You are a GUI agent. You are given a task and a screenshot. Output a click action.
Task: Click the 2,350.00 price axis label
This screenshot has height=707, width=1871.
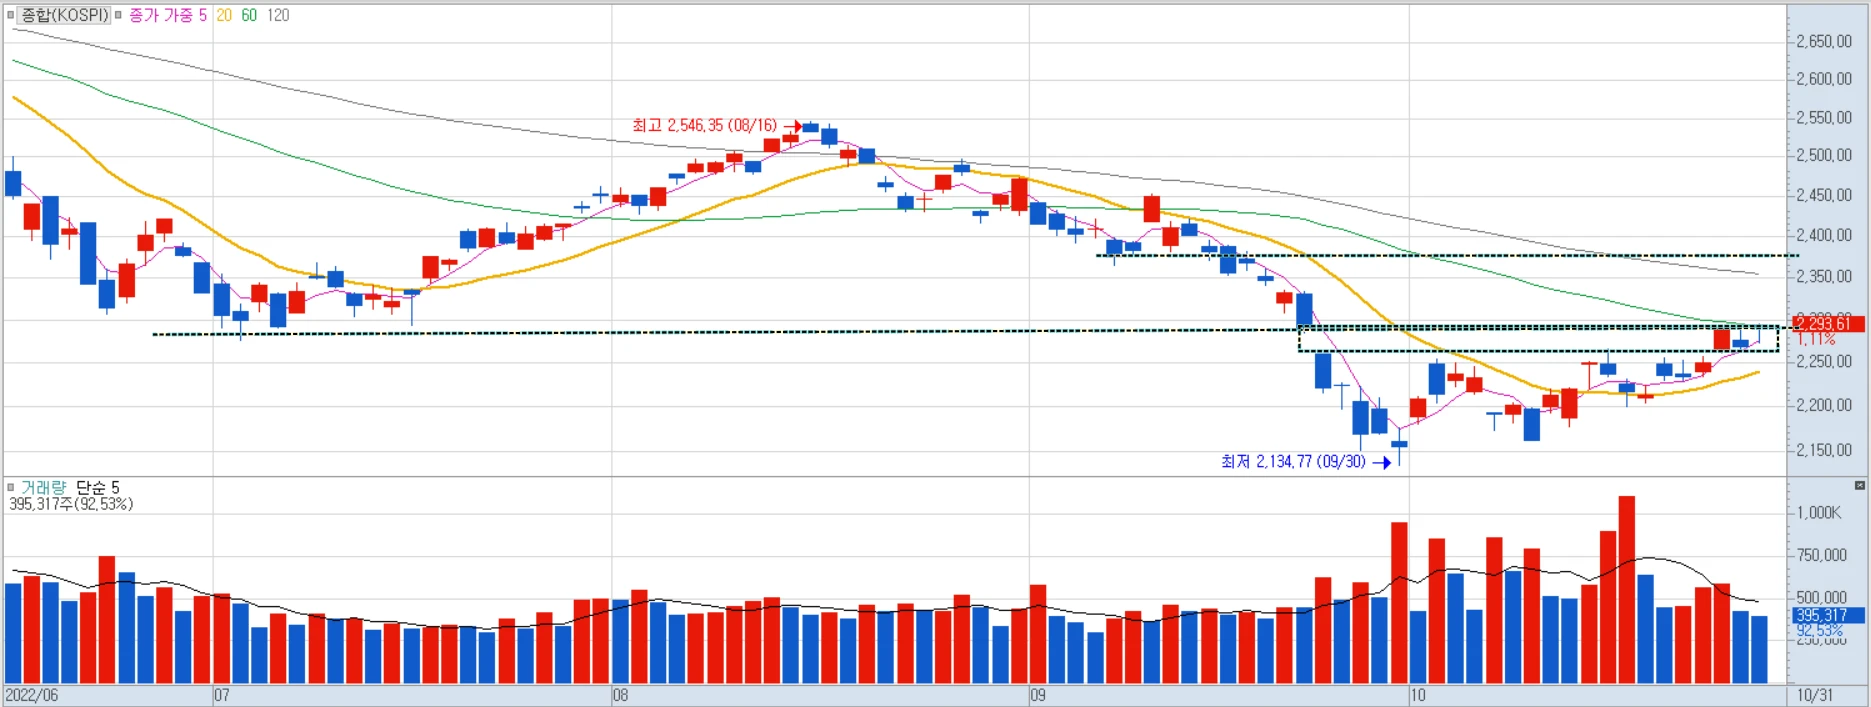tap(1824, 277)
